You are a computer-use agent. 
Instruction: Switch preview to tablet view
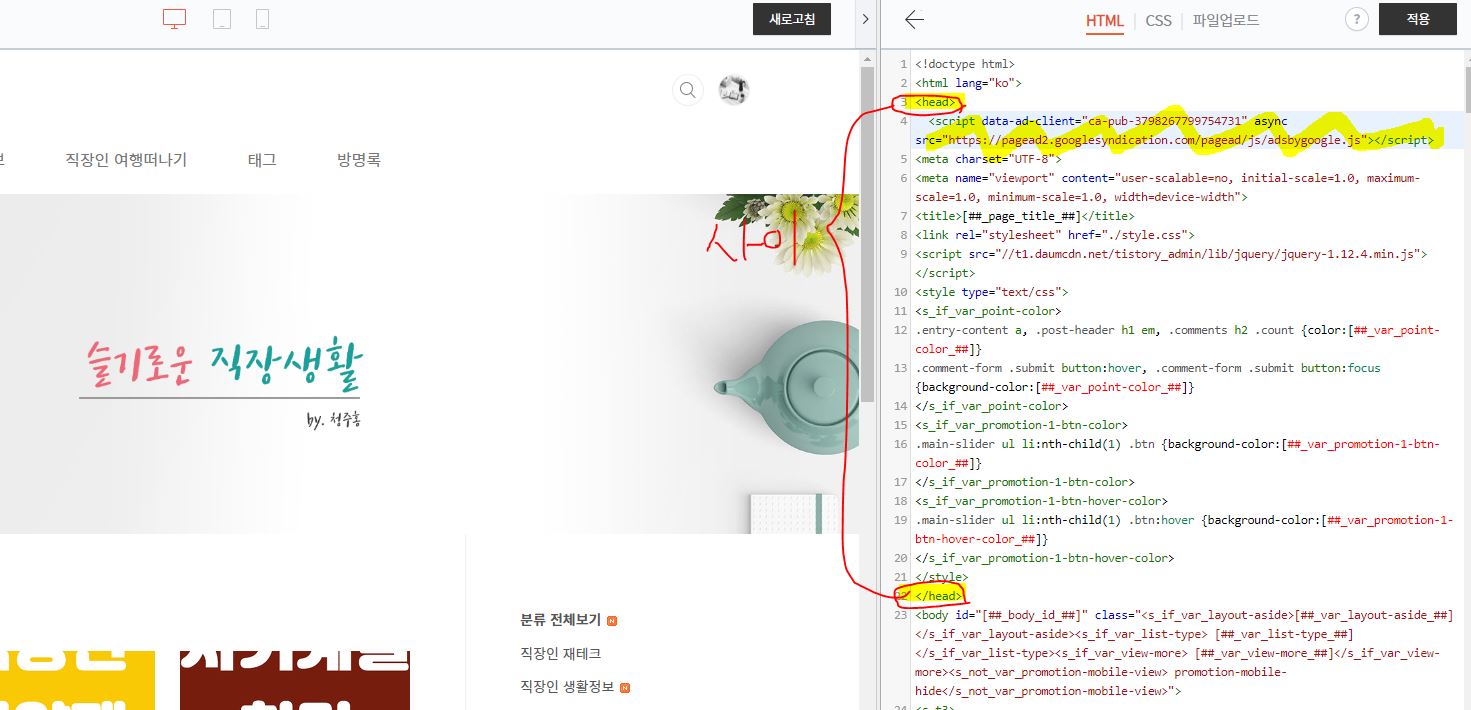pyautogui.click(x=222, y=19)
